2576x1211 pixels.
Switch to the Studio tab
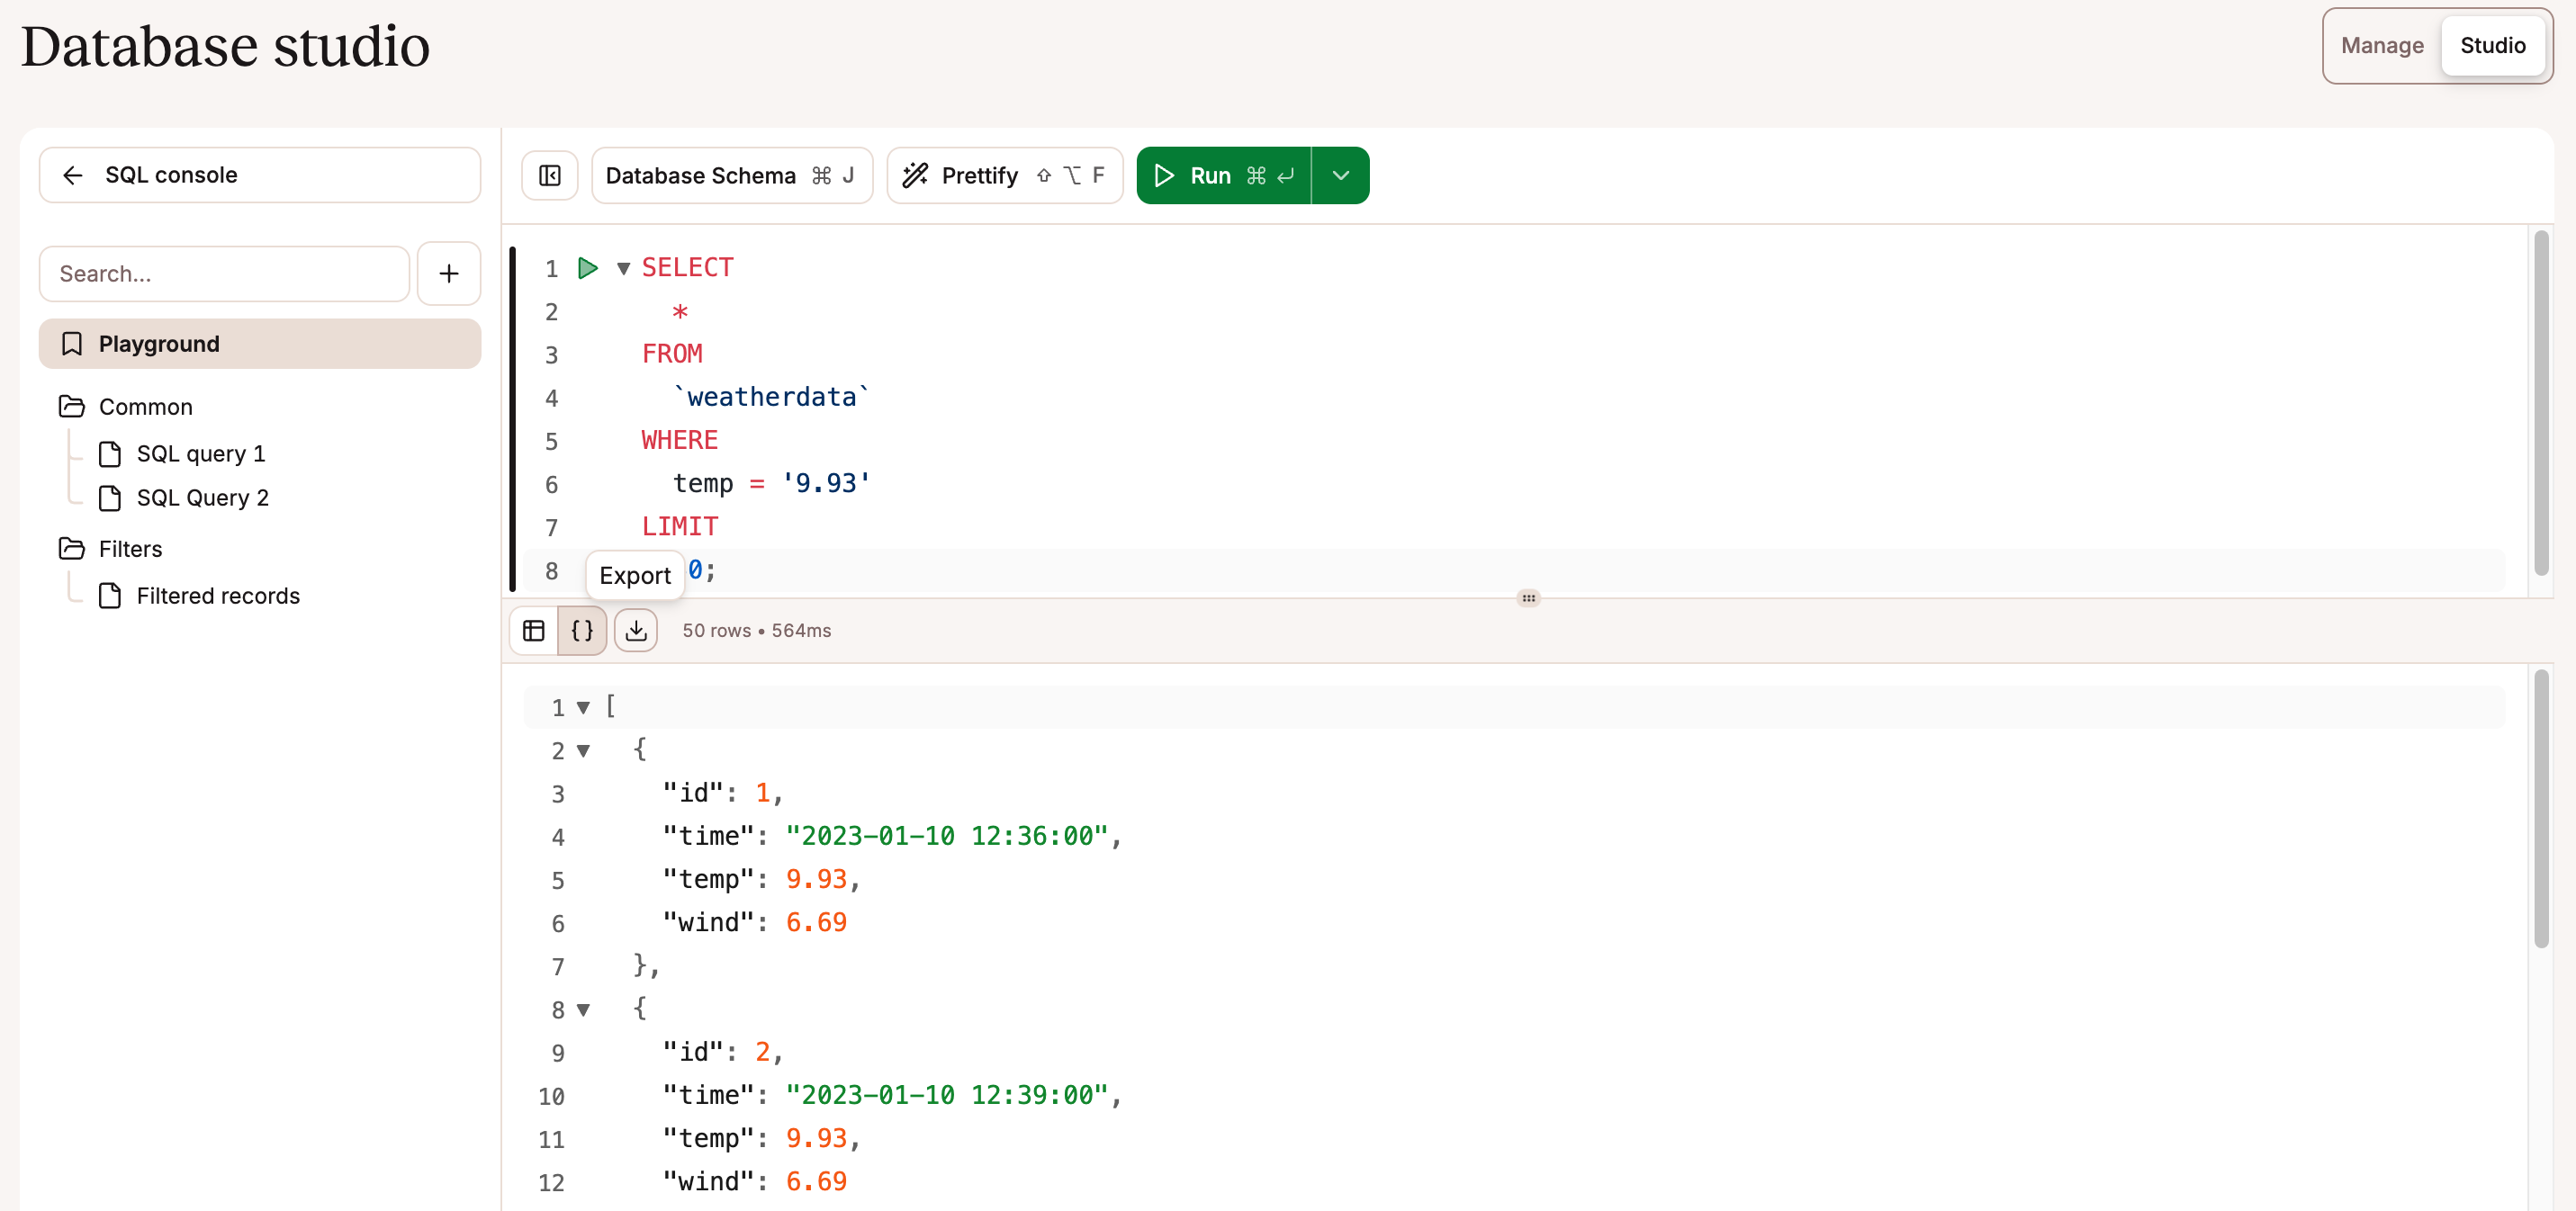coord(2492,45)
